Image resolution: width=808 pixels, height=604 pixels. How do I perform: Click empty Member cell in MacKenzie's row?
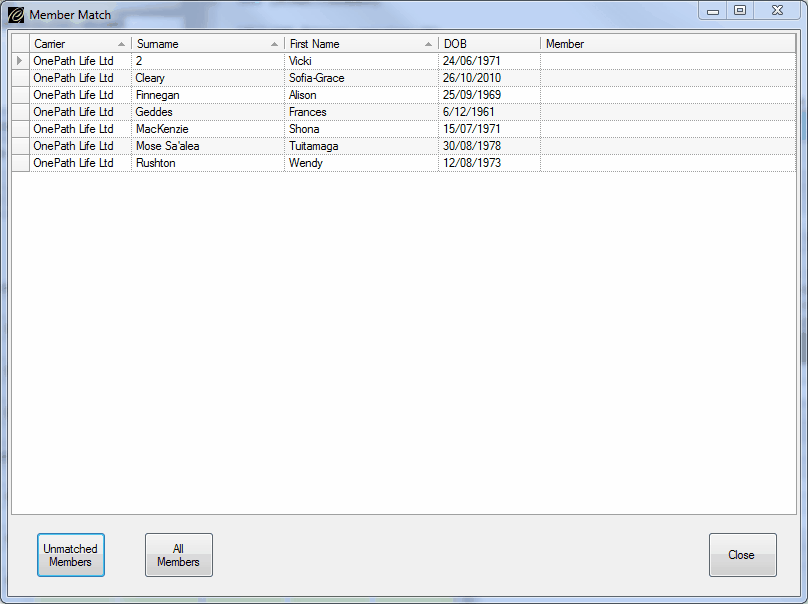pos(668,129)
